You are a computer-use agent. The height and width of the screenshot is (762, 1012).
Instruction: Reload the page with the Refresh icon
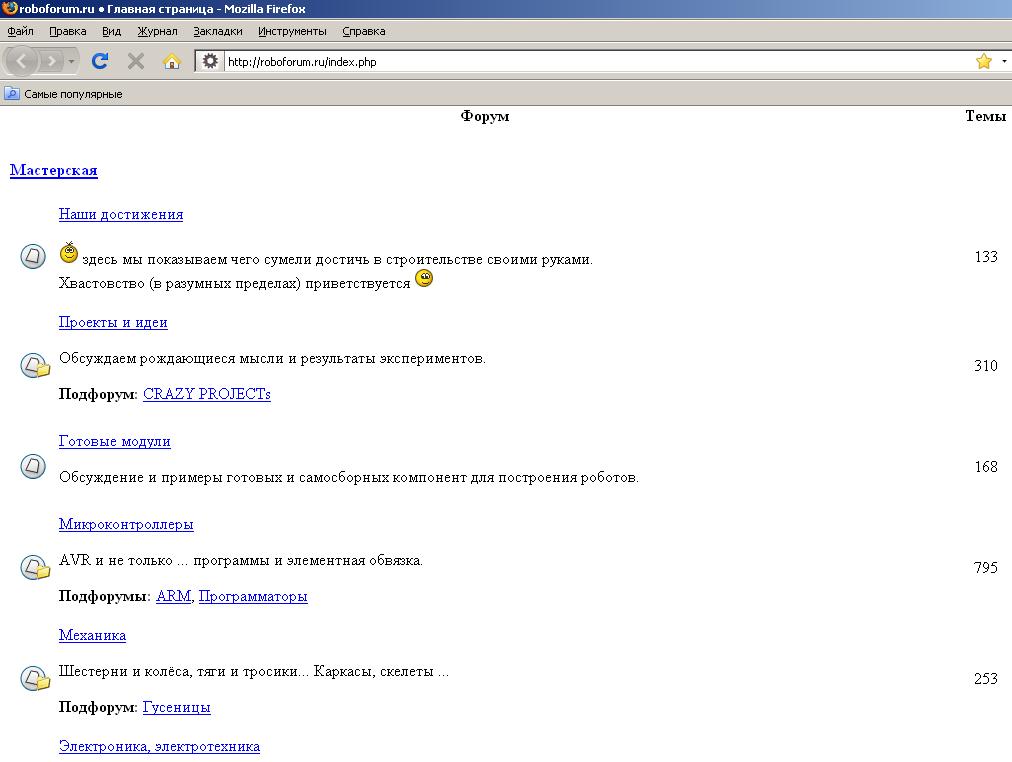coord(100,61)
